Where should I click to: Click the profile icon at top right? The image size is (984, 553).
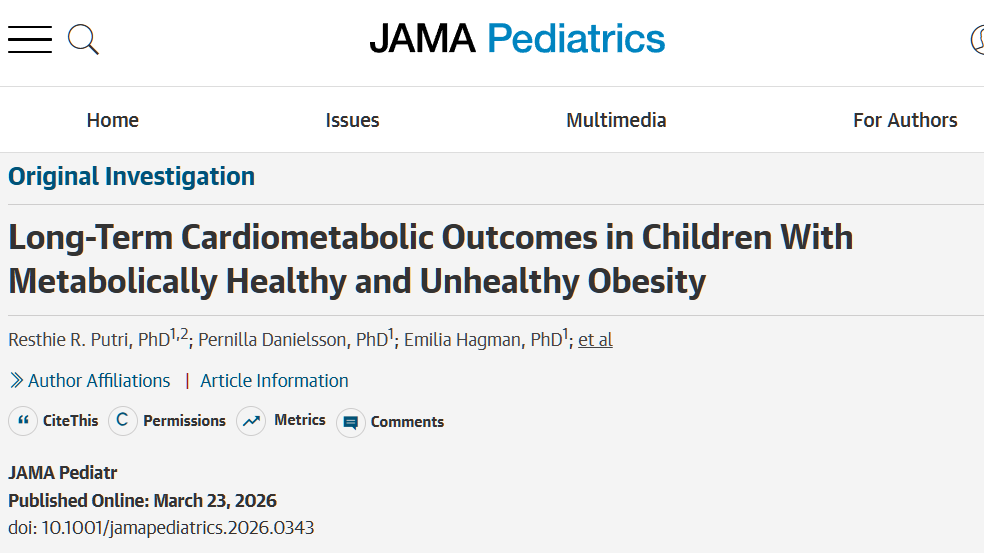(x=977, y=40)
